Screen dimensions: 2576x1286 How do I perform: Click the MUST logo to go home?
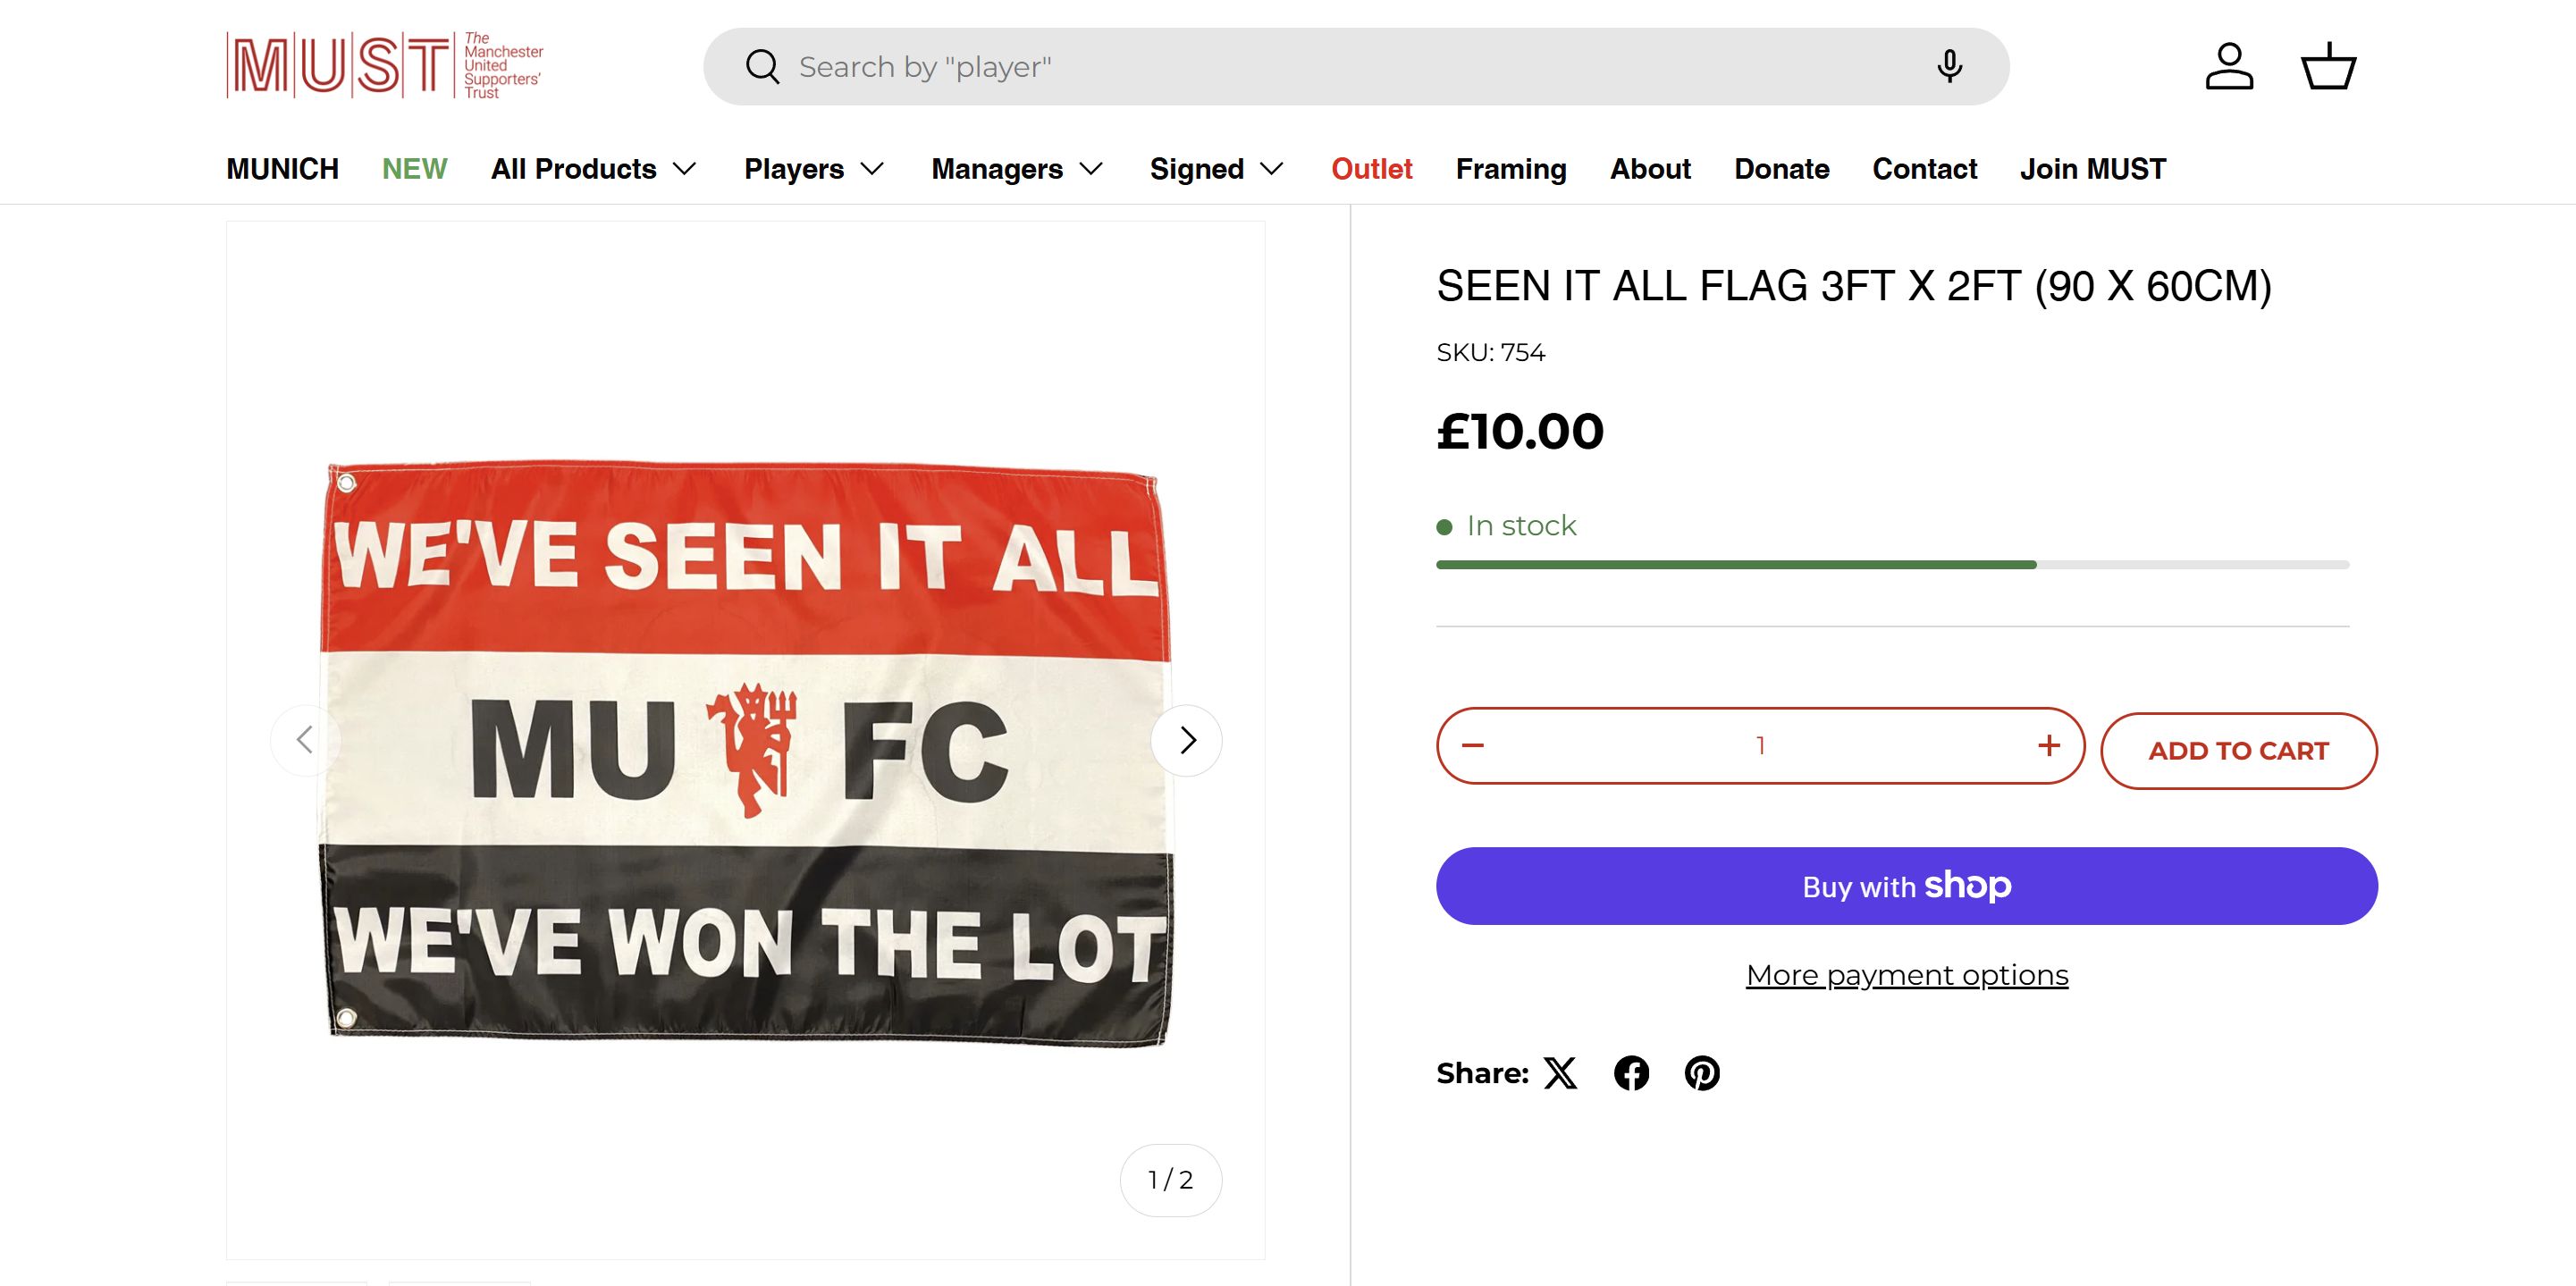coord(385,66)
